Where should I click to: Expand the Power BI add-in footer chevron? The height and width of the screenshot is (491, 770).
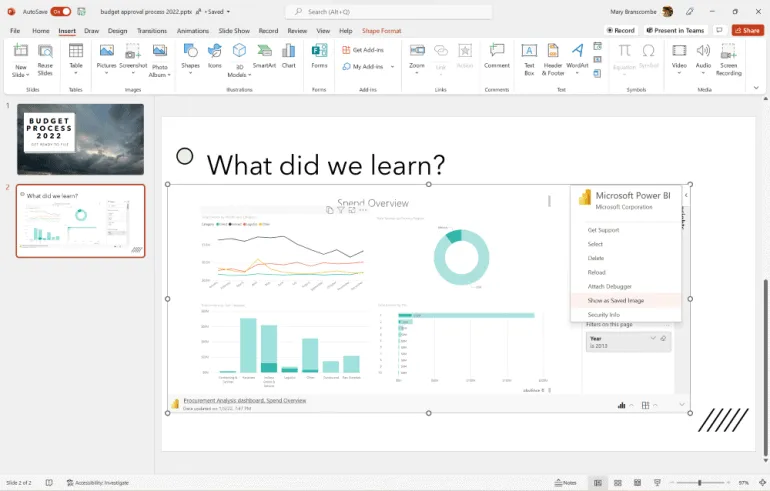[x=682, y=405]
